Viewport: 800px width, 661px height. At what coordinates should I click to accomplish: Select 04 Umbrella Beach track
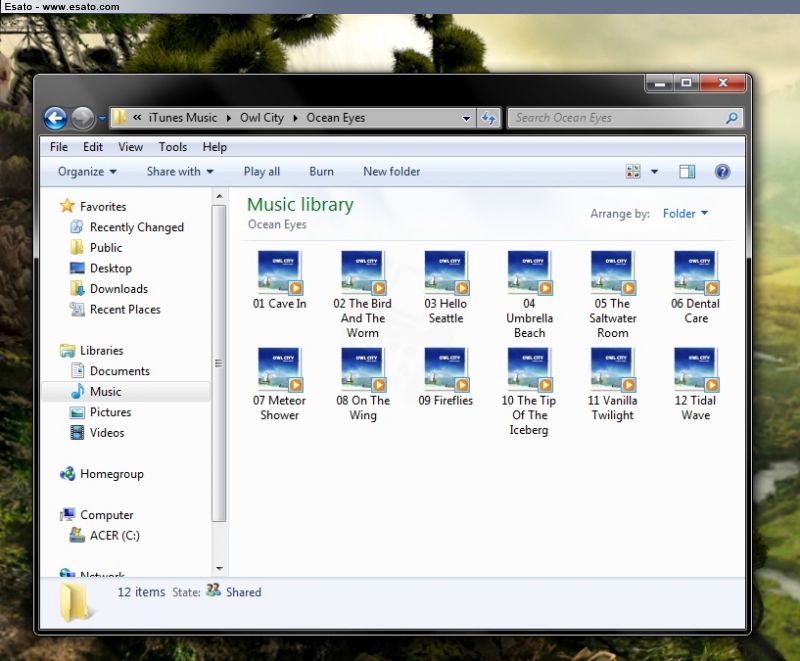point(529,295)
